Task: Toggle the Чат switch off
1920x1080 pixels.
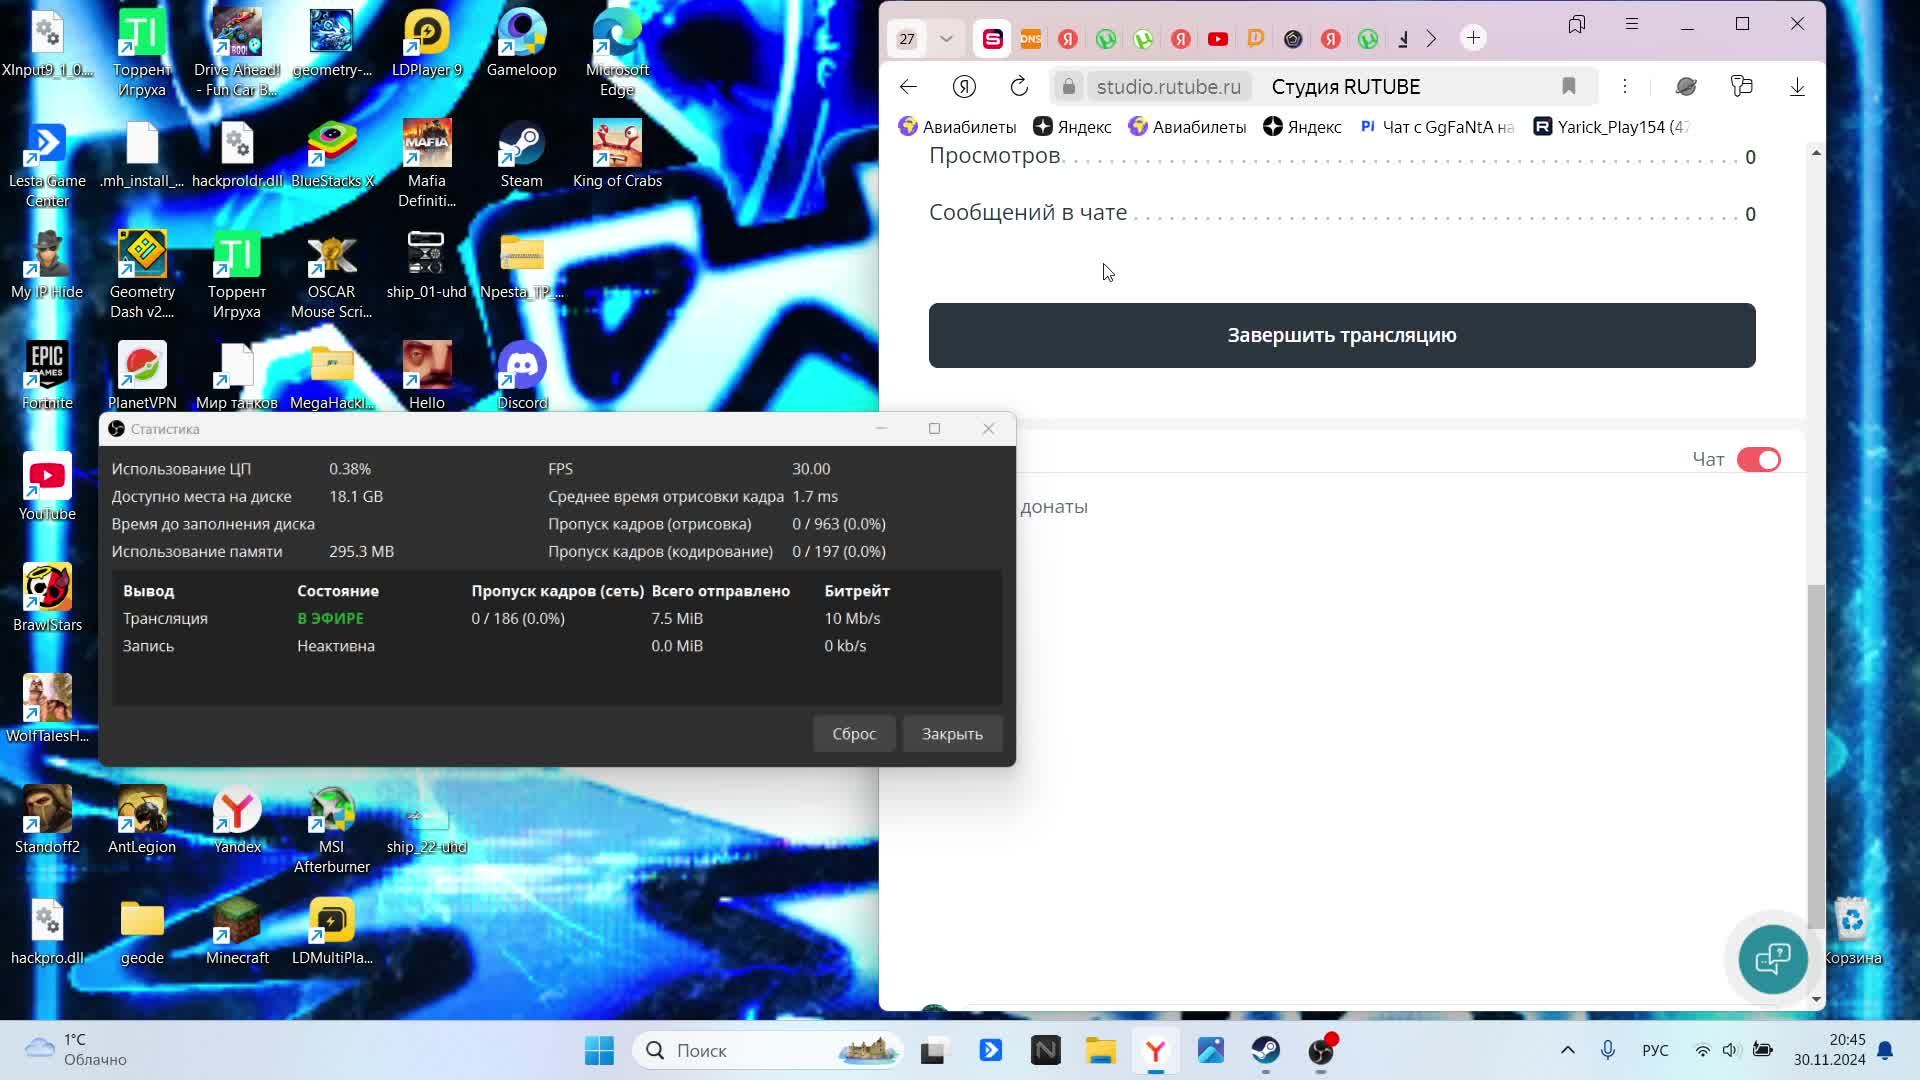Action: [x=1758, y=460]
